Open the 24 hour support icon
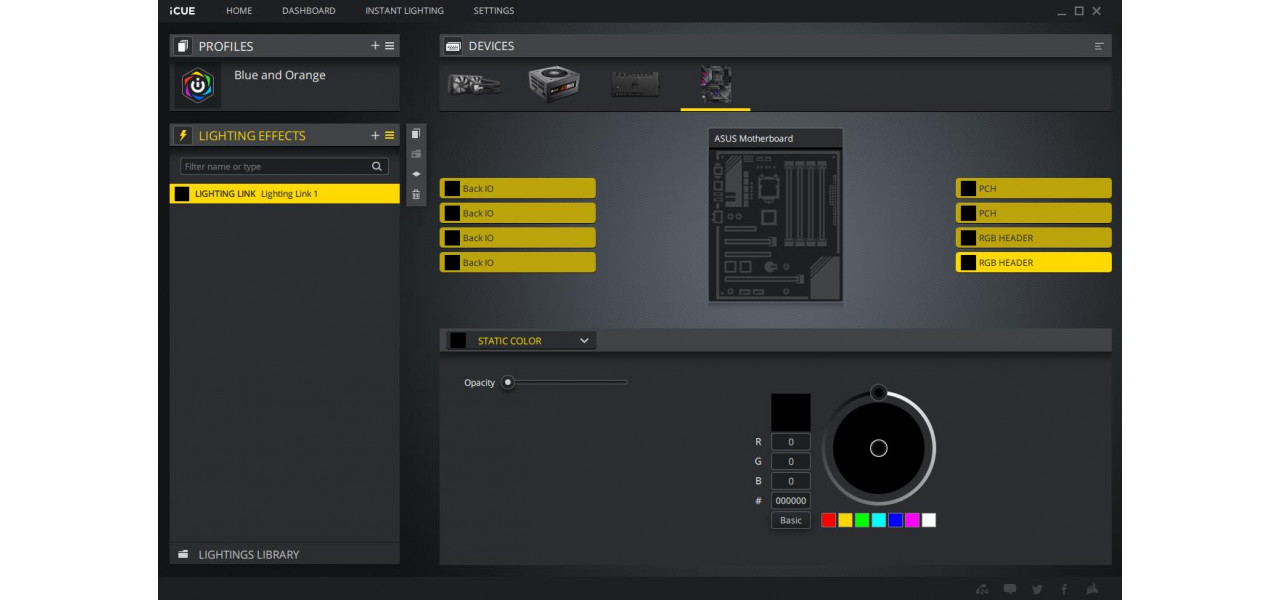Image resolution: width=1280 pixels, height=600 pixels. (982, 589)
